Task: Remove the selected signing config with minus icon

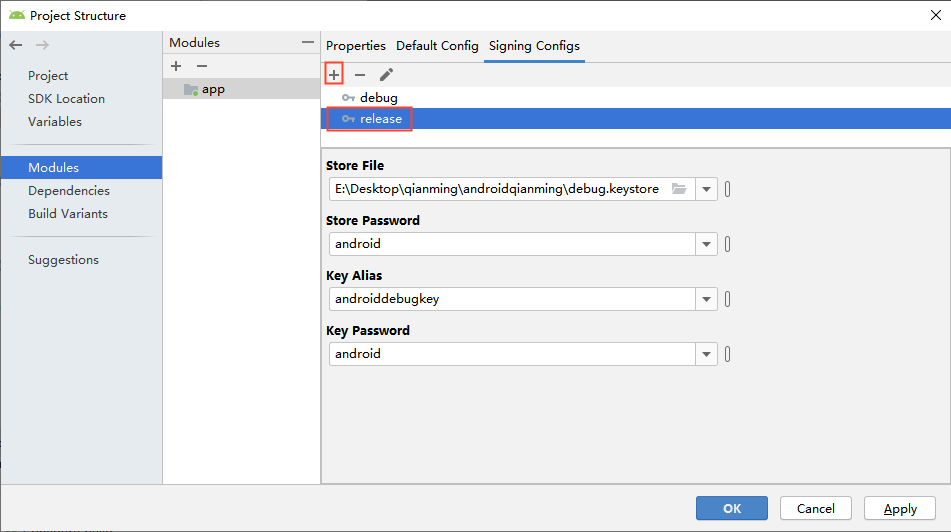Action: [360, 74]
